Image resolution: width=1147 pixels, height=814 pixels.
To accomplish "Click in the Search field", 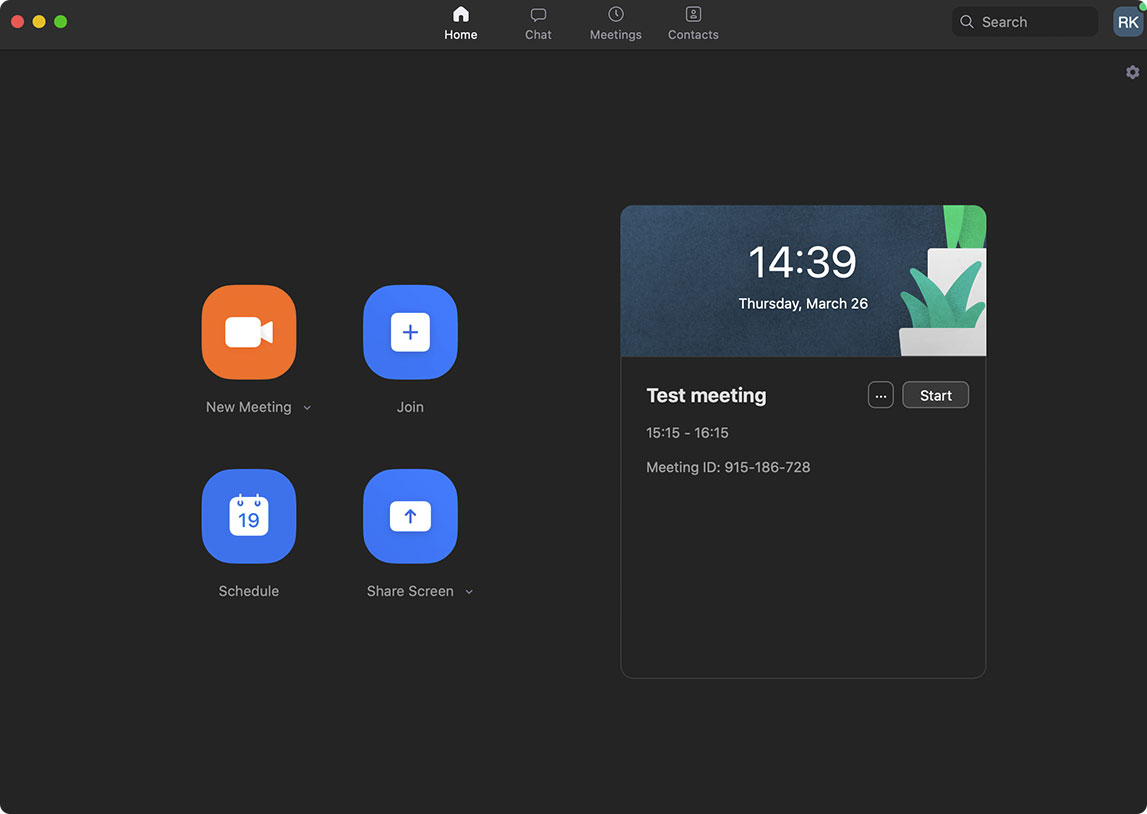I will 1030,22.
